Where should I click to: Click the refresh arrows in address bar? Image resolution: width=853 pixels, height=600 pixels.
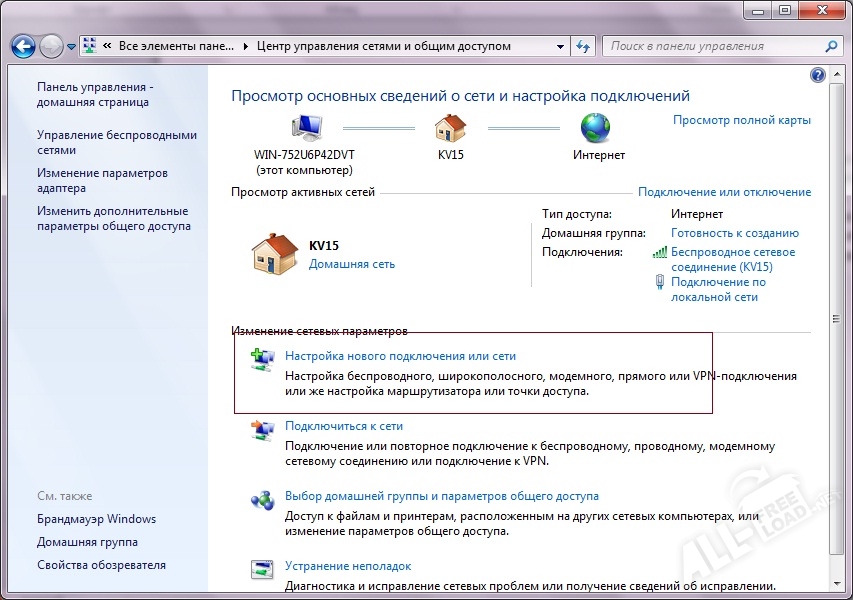tap(583, 45)
